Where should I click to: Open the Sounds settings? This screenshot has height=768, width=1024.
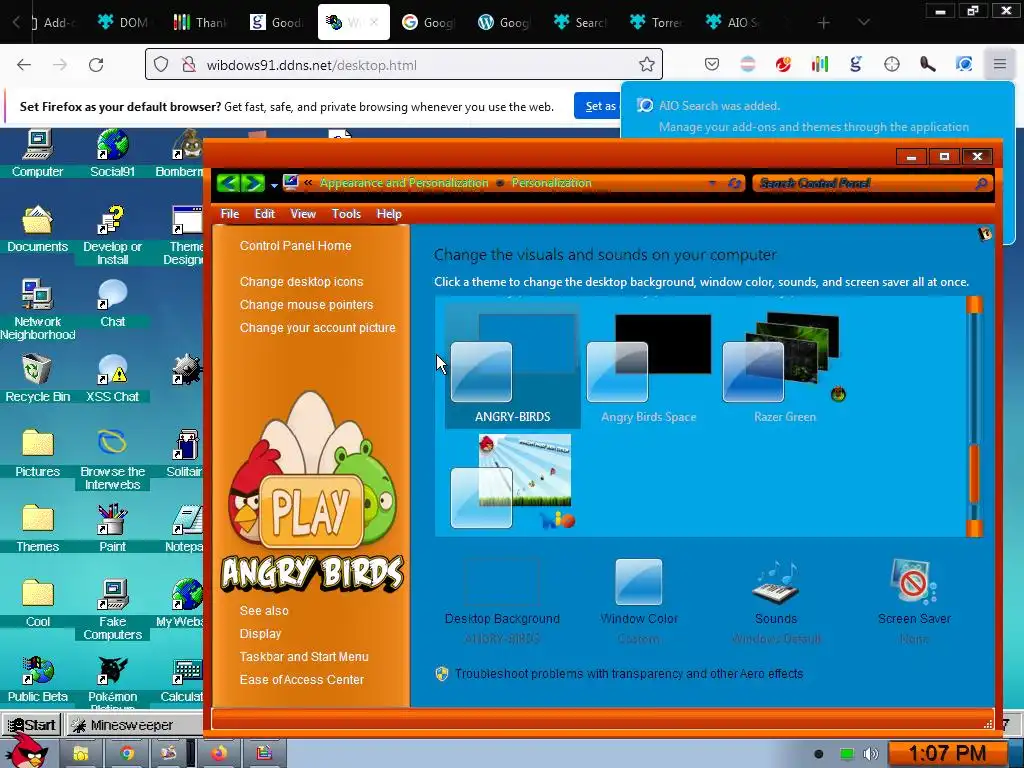tap(776, 601)
